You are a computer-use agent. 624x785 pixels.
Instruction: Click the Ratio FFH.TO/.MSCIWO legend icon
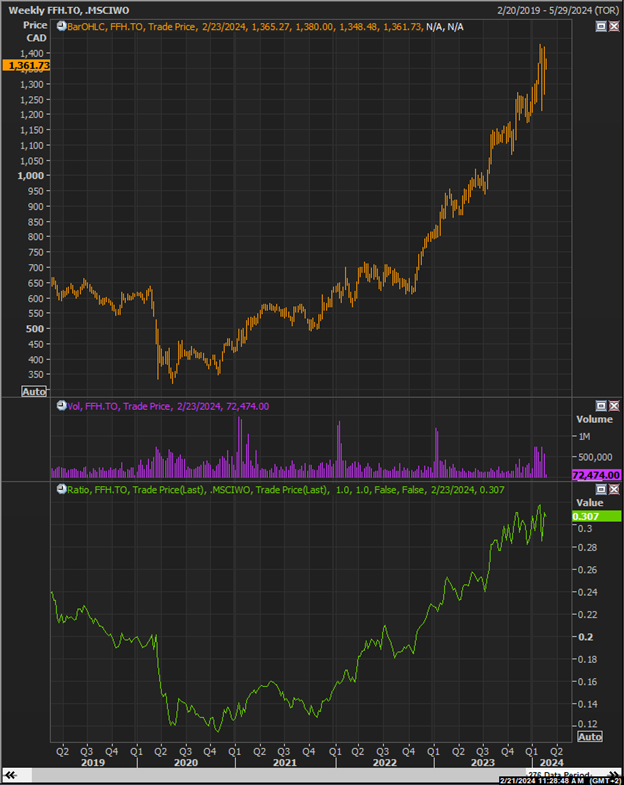61,489
